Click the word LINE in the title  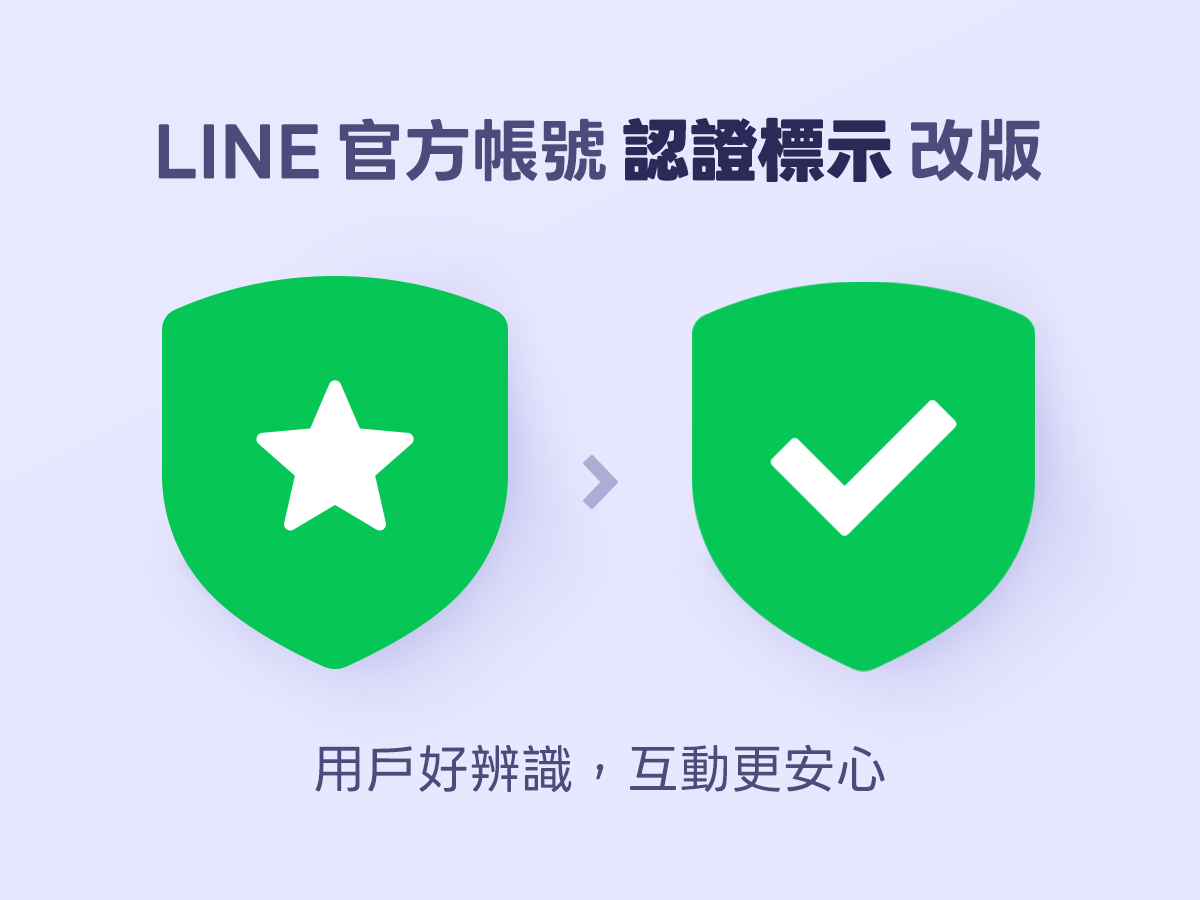238,154
